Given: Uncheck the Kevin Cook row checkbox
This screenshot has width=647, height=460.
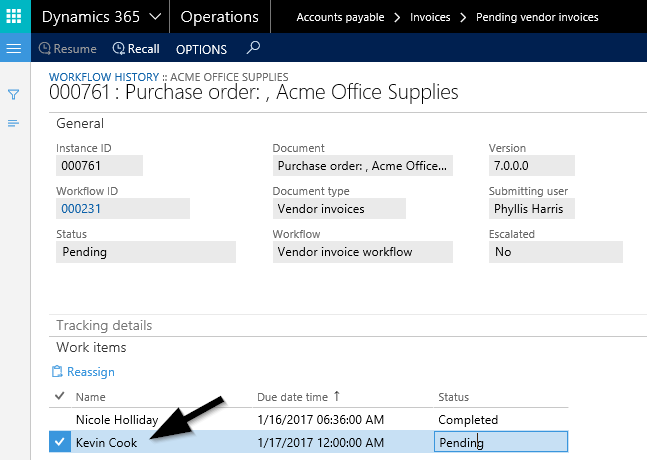Looking at the screenshot, I should click(x=60, y=442).
